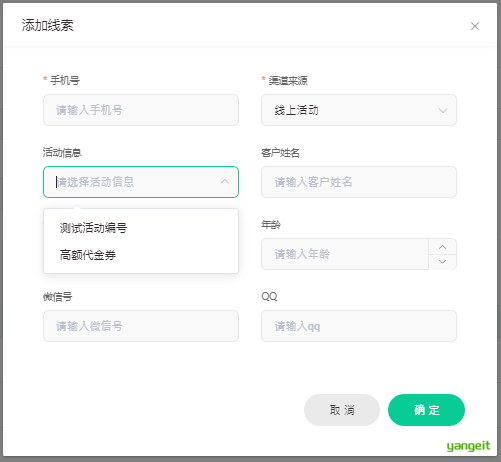The image size is (501, 462).
Task: Click the 手机号 field label
Action: coord(65,80)
